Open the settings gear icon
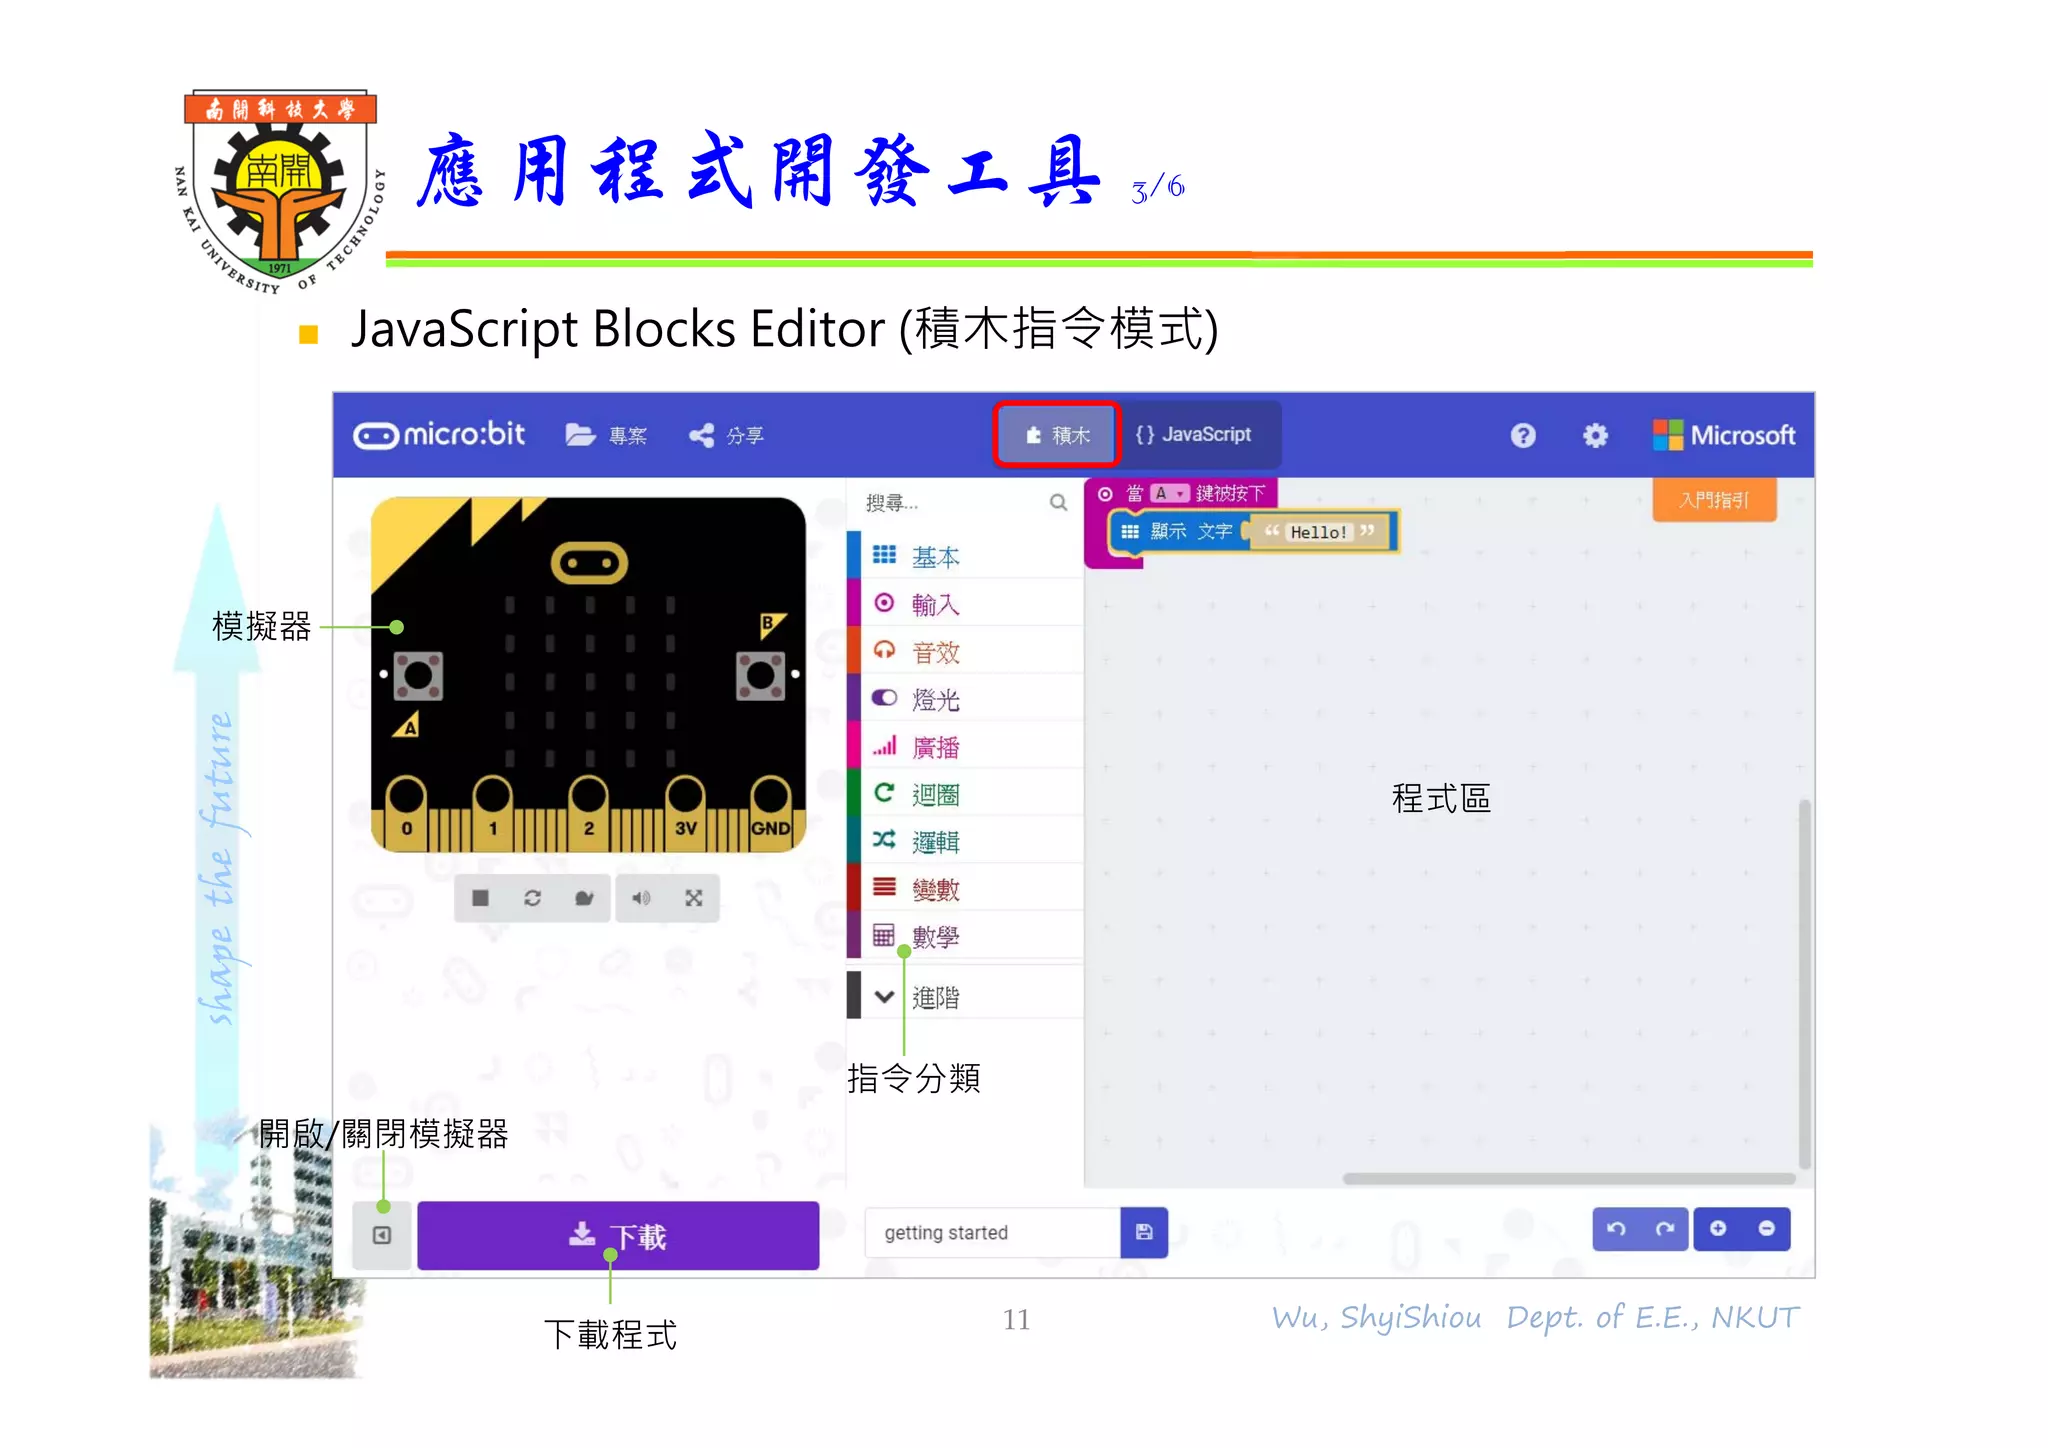Screen dimensions: 2048x1448 coord(1595,435)
